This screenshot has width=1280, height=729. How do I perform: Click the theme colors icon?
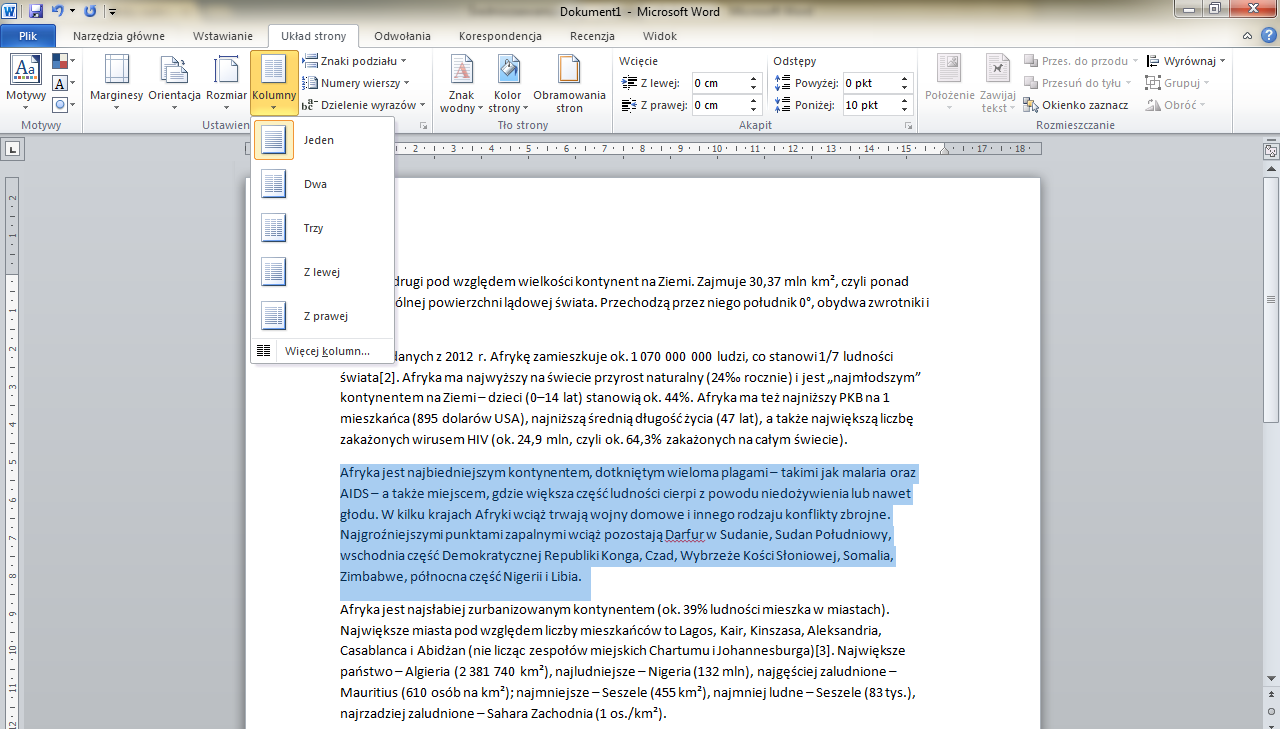coord(63,62)
